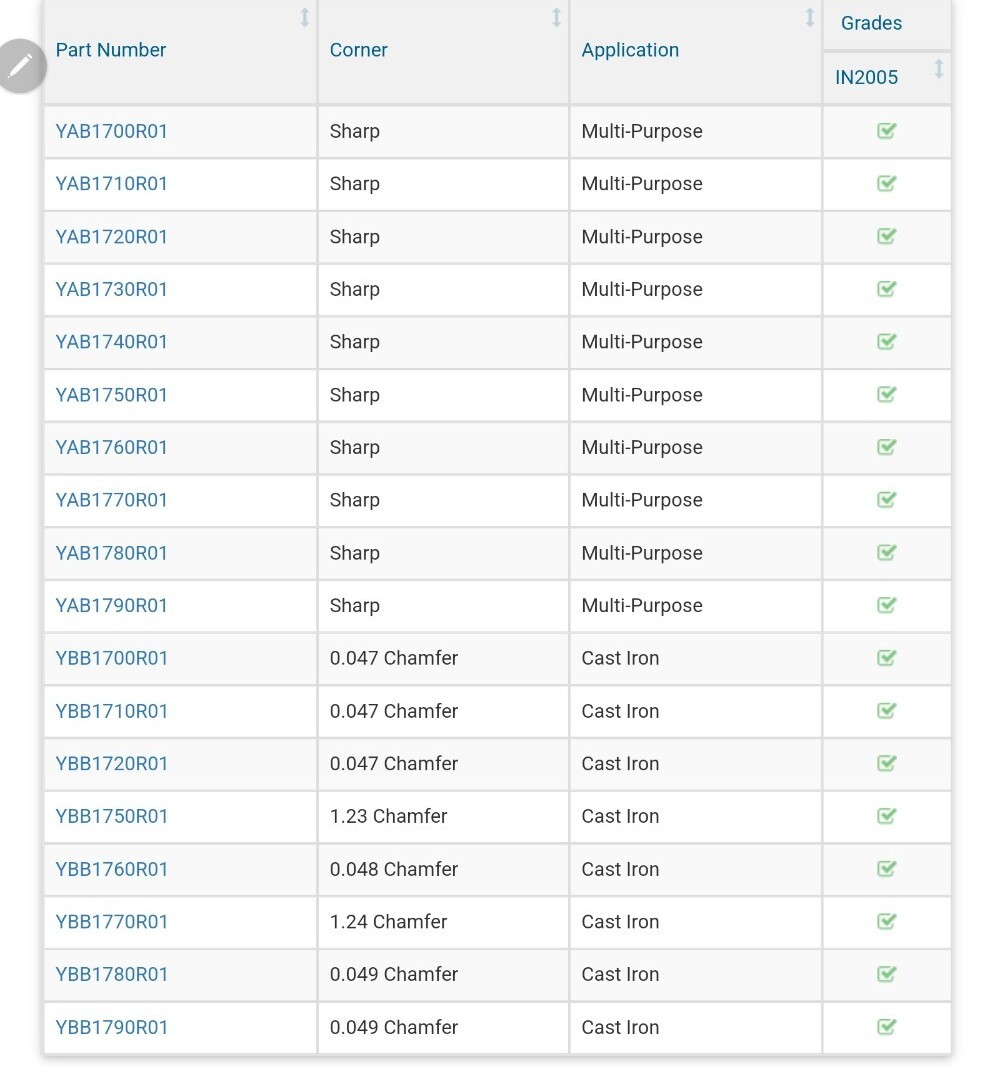Open part number YBB1790R01
This screenshot has height=1067, width=1000.
click(x=112, y=1027)
